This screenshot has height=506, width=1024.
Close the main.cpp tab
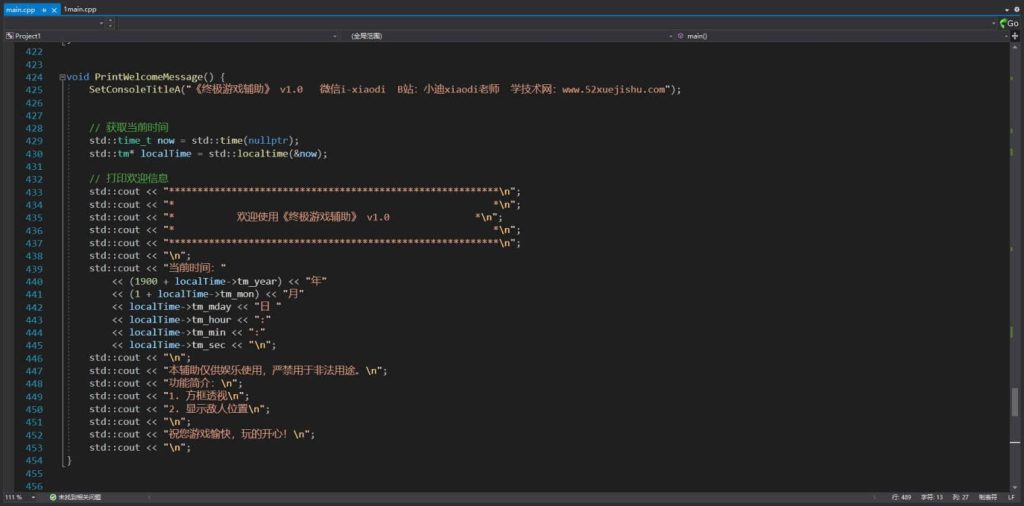(x=55, y=9)
